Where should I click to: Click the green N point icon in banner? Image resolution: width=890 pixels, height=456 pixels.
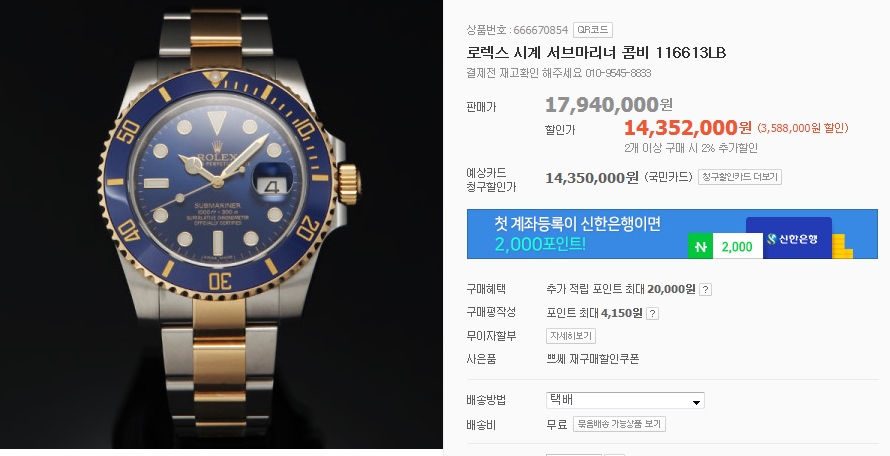coord(700,246)
